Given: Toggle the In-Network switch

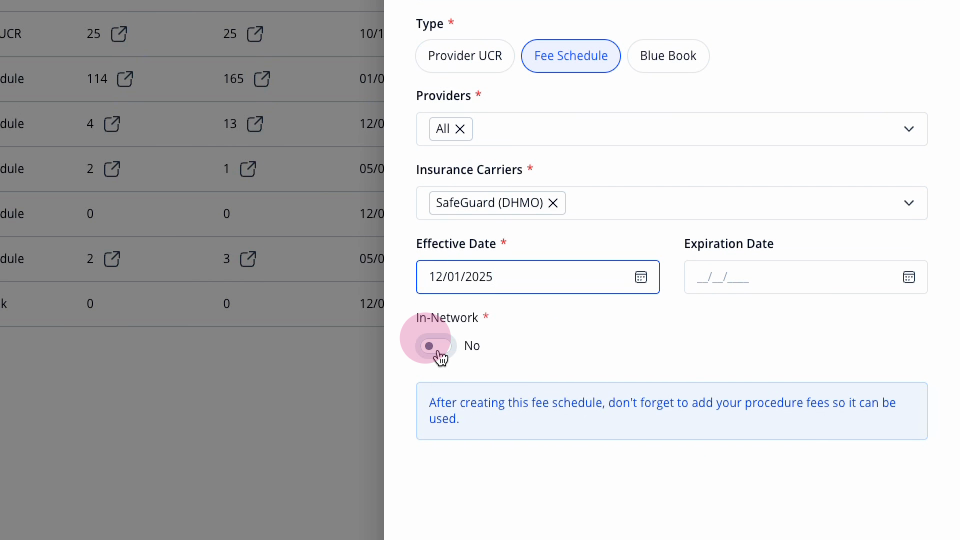Looking at the screenshot, I should point(437,346).
